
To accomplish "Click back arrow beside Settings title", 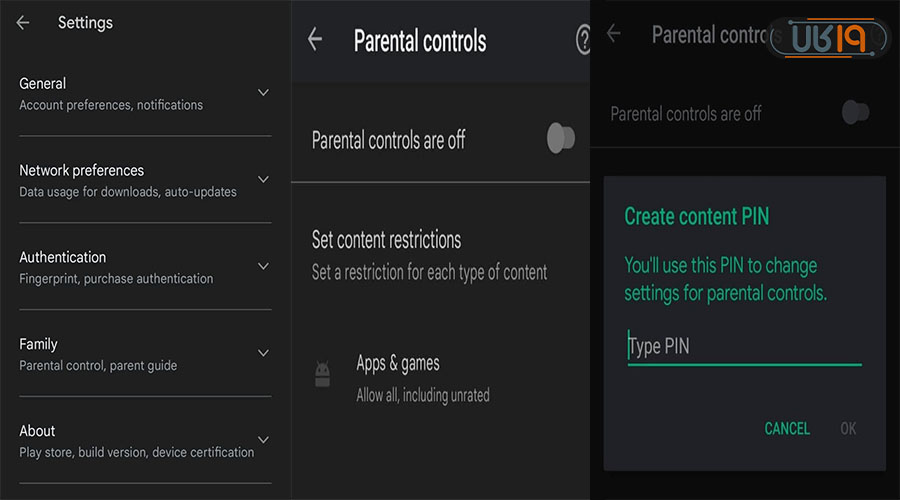I will coord(23,22).
